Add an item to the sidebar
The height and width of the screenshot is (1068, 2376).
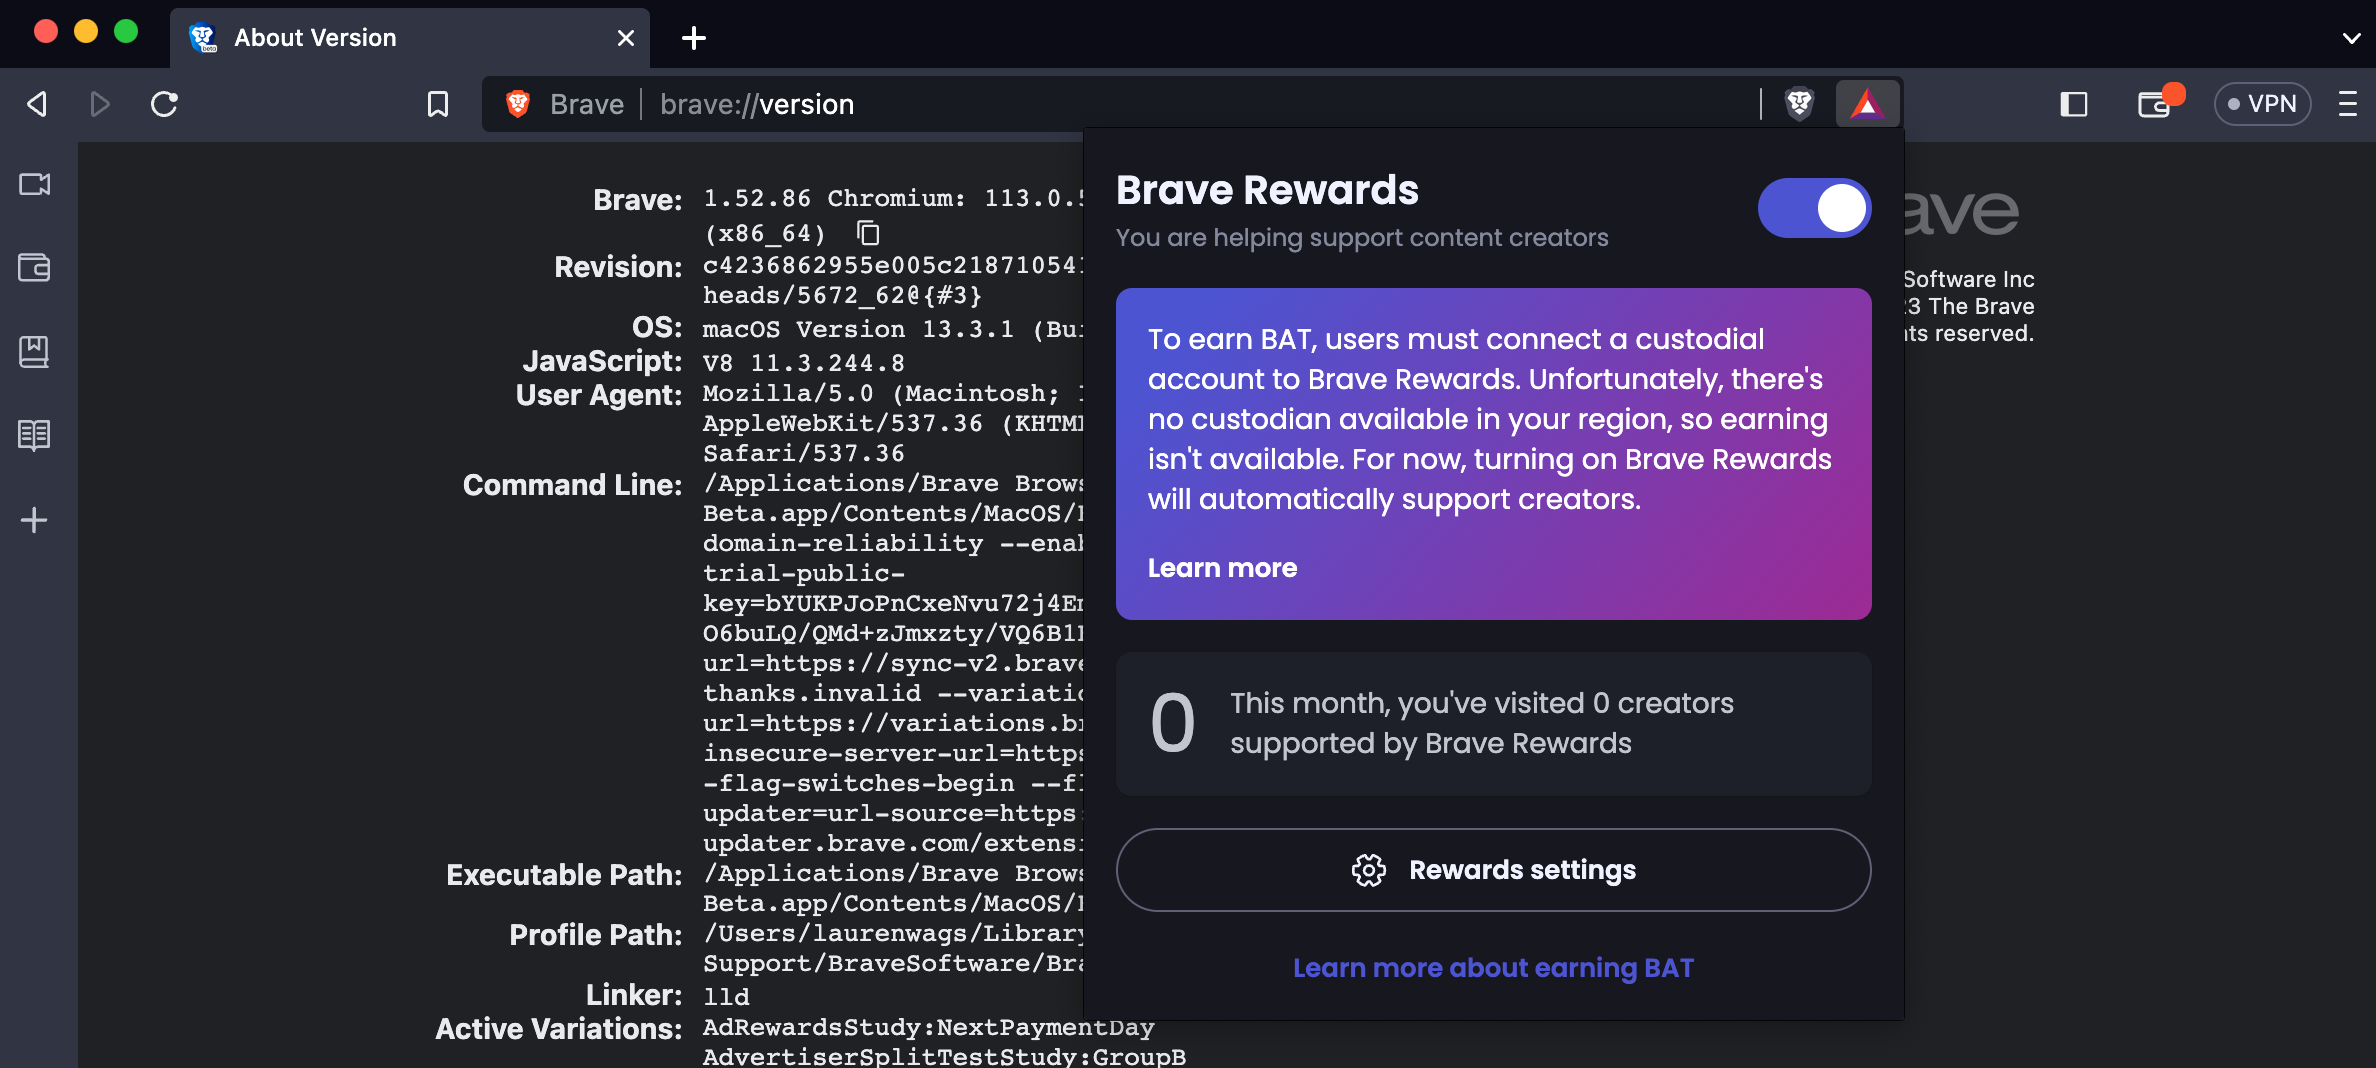pyautogui.click(x=34, y=519)
